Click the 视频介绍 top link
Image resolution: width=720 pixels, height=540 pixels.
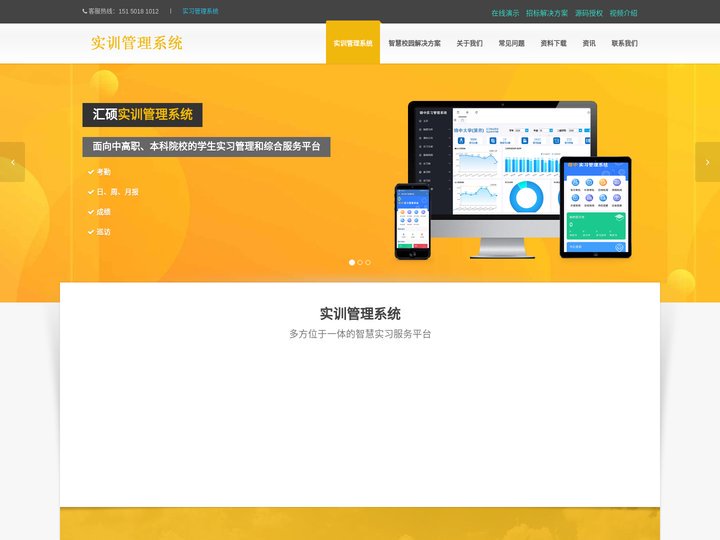[624, 13]
